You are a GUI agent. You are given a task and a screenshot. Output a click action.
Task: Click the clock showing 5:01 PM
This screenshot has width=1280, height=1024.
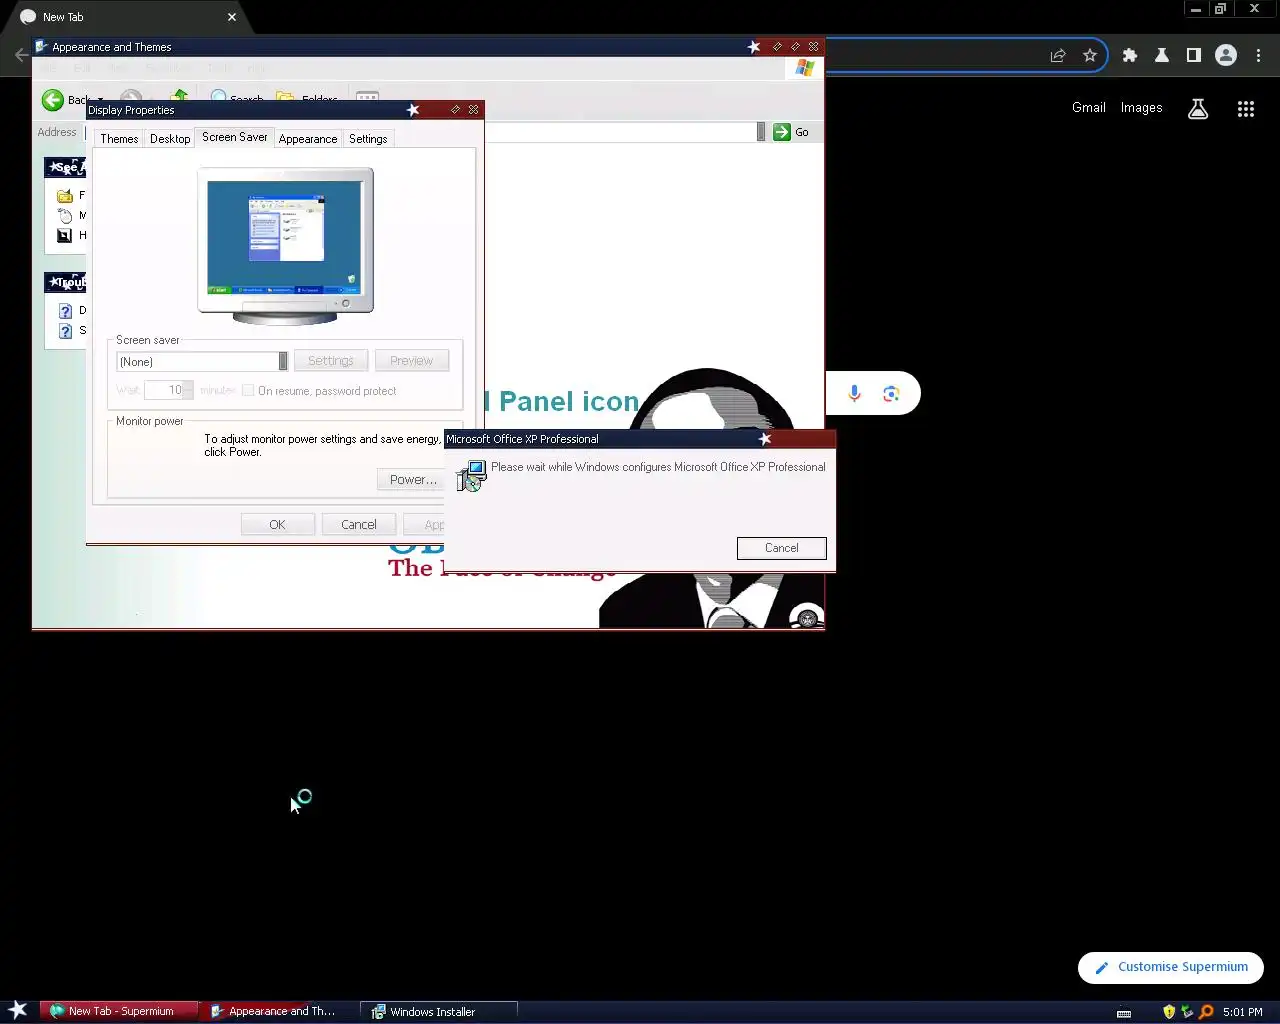click(1243, 1012)
